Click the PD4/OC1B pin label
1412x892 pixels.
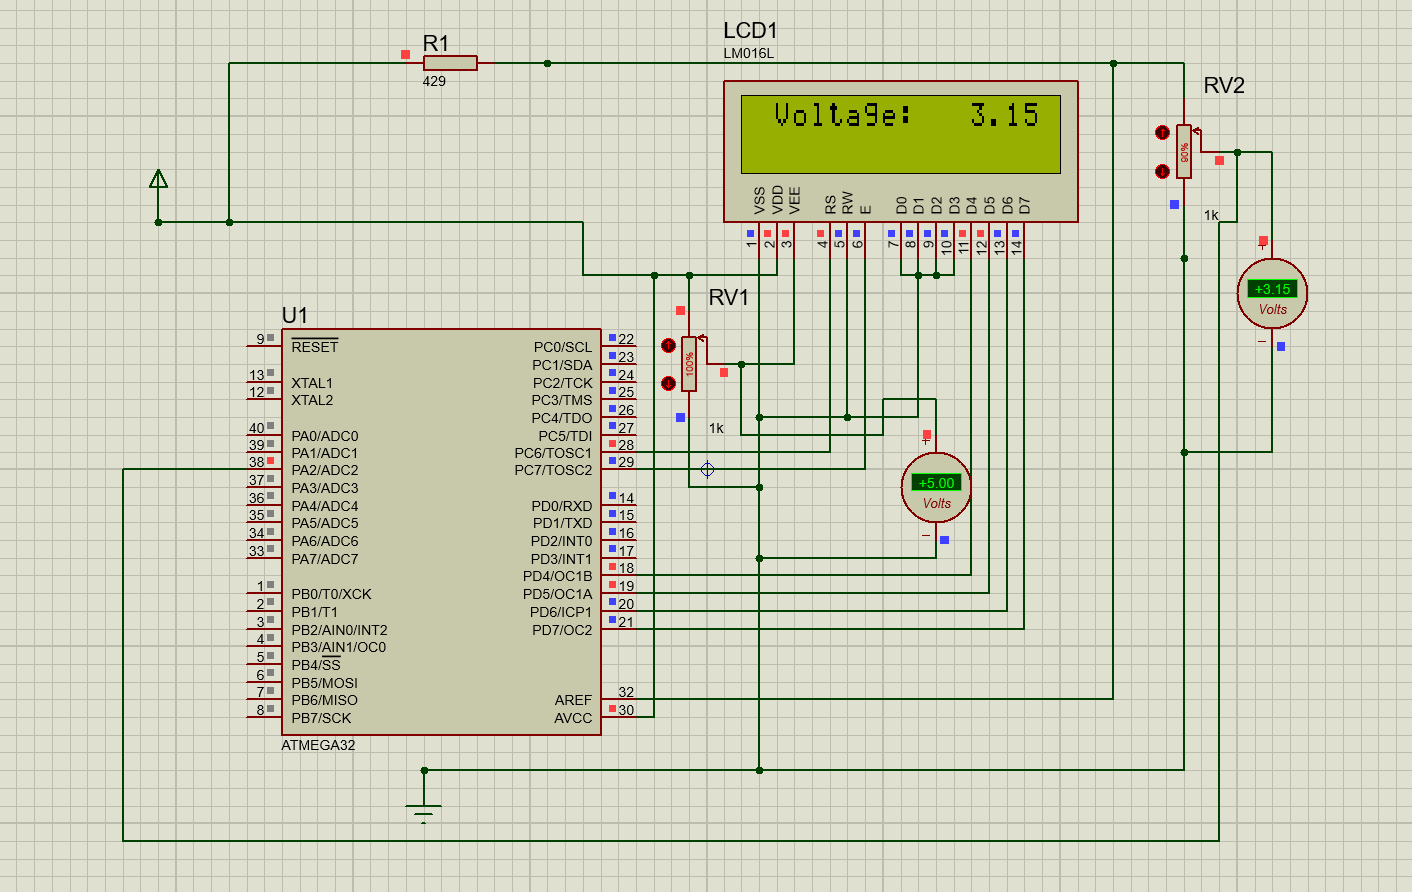tap(557, 576)
